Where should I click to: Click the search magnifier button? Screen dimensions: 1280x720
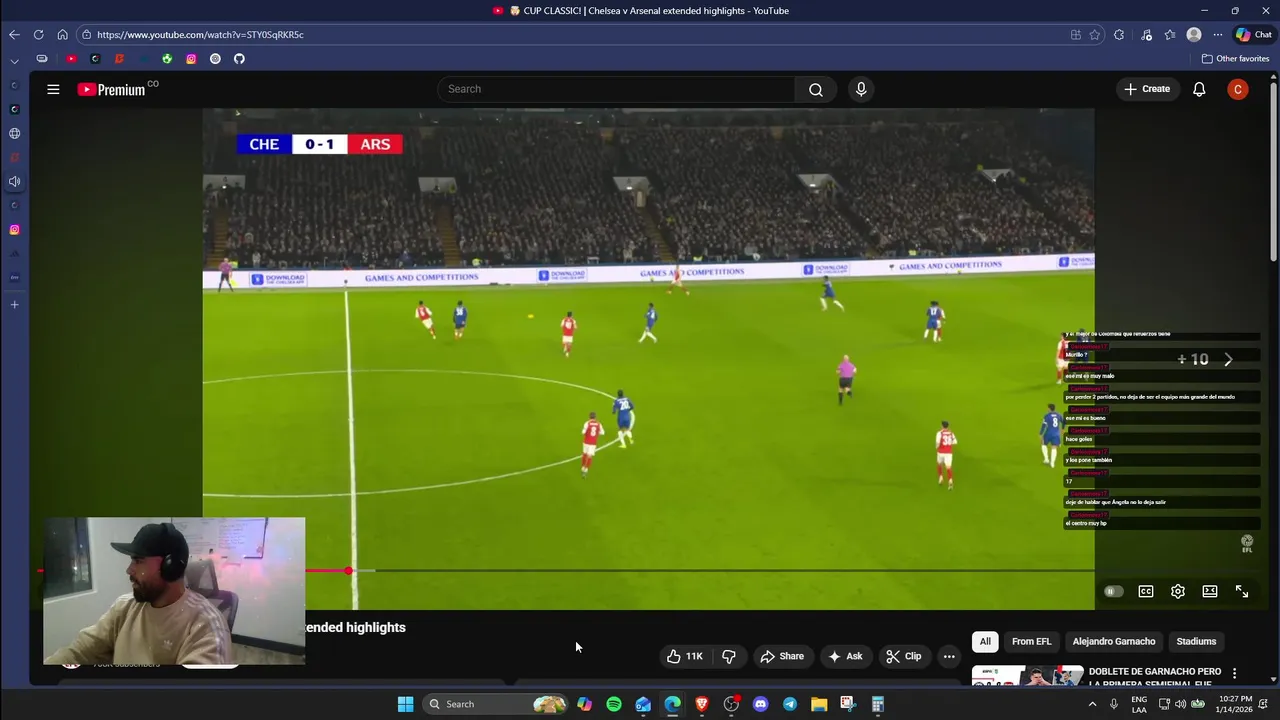point(816,89)
